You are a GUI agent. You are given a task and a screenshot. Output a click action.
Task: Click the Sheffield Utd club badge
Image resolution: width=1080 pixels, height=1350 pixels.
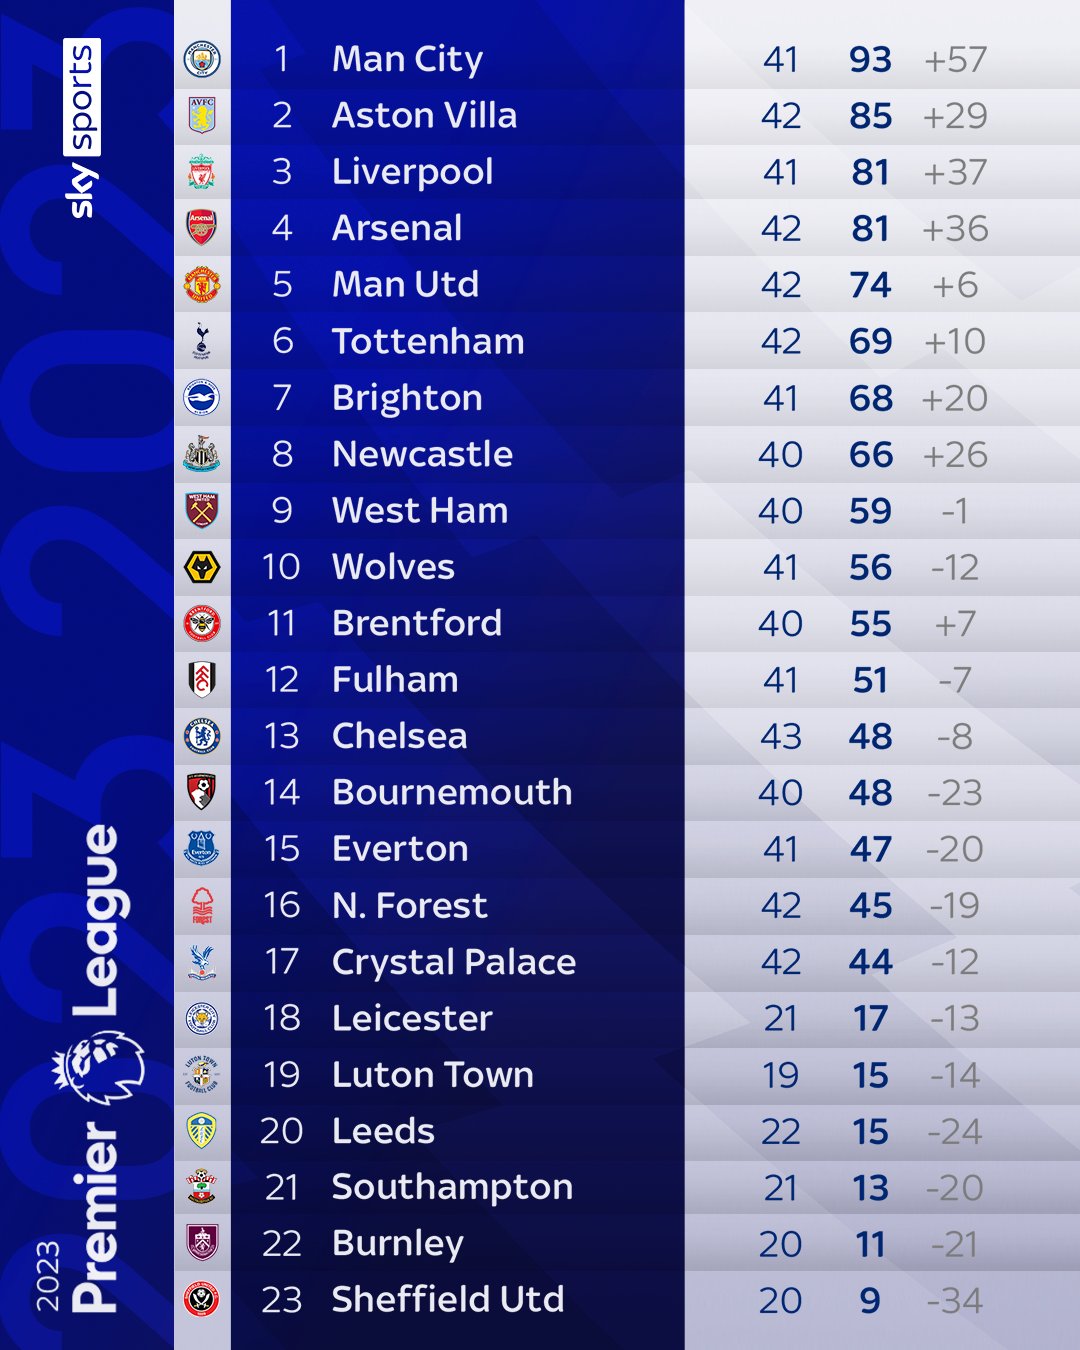(x=202, y=1299)
